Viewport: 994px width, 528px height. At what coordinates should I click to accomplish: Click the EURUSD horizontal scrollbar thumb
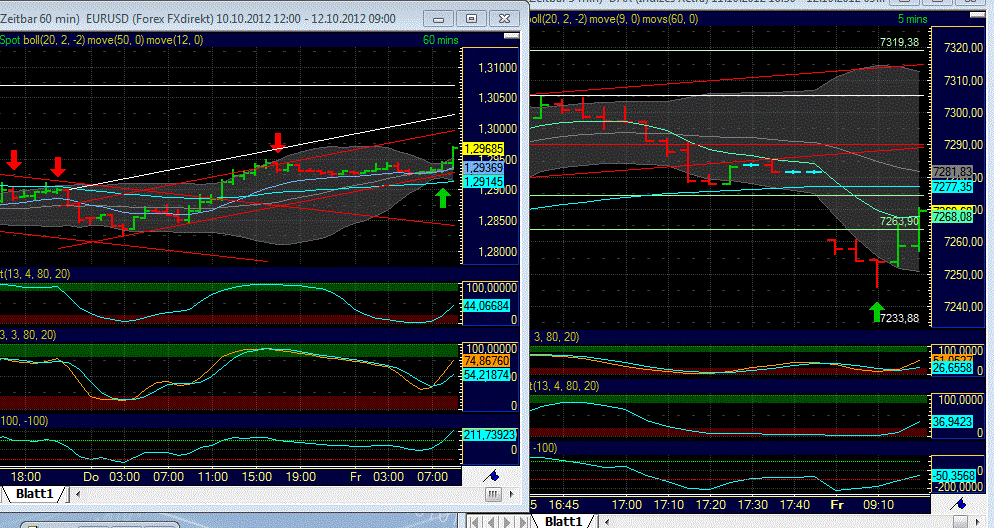click(x=493, y=494)
